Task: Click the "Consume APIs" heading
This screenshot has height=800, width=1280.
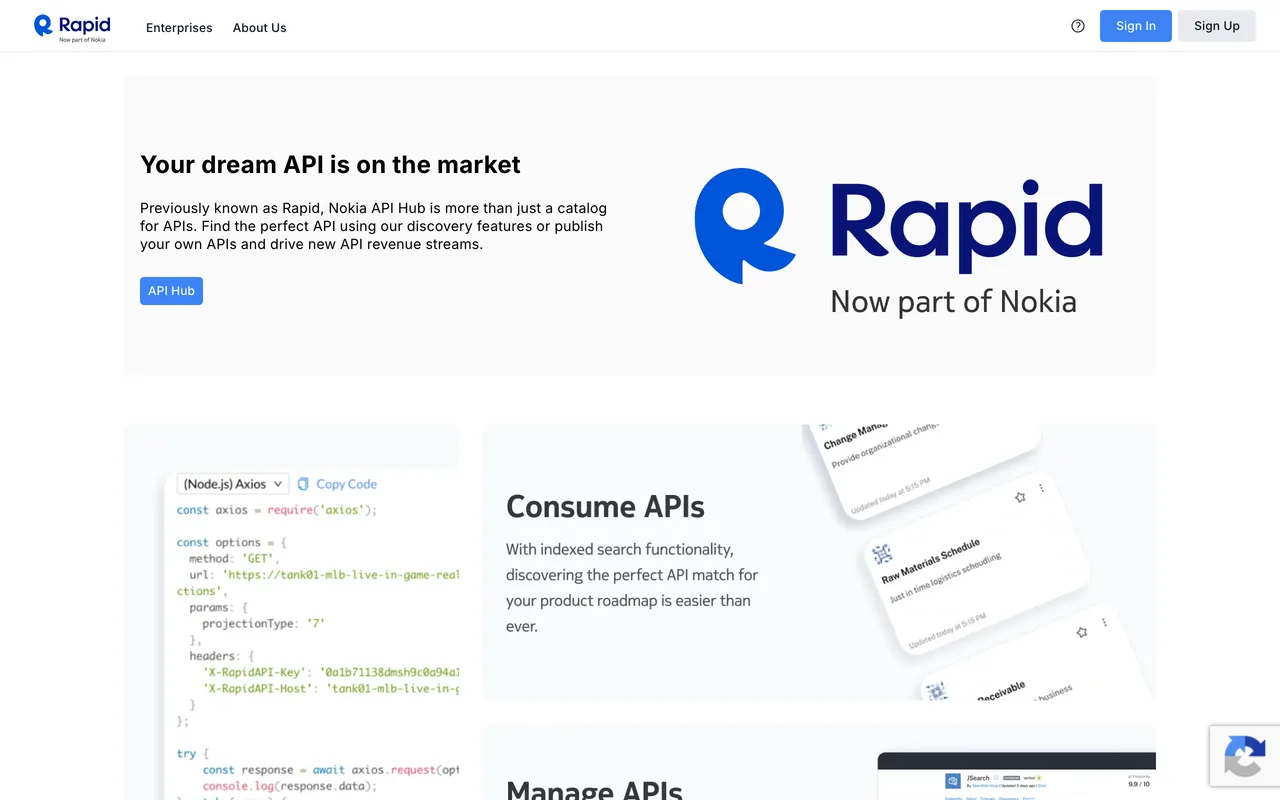Action: [605, 507]
